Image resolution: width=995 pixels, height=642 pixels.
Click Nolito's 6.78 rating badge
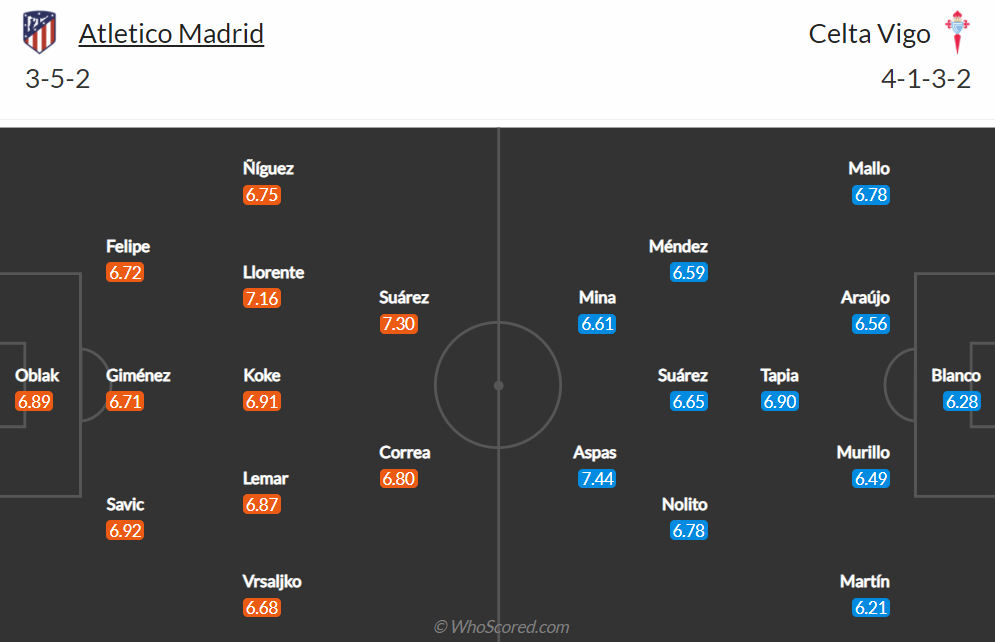(689, 530)
